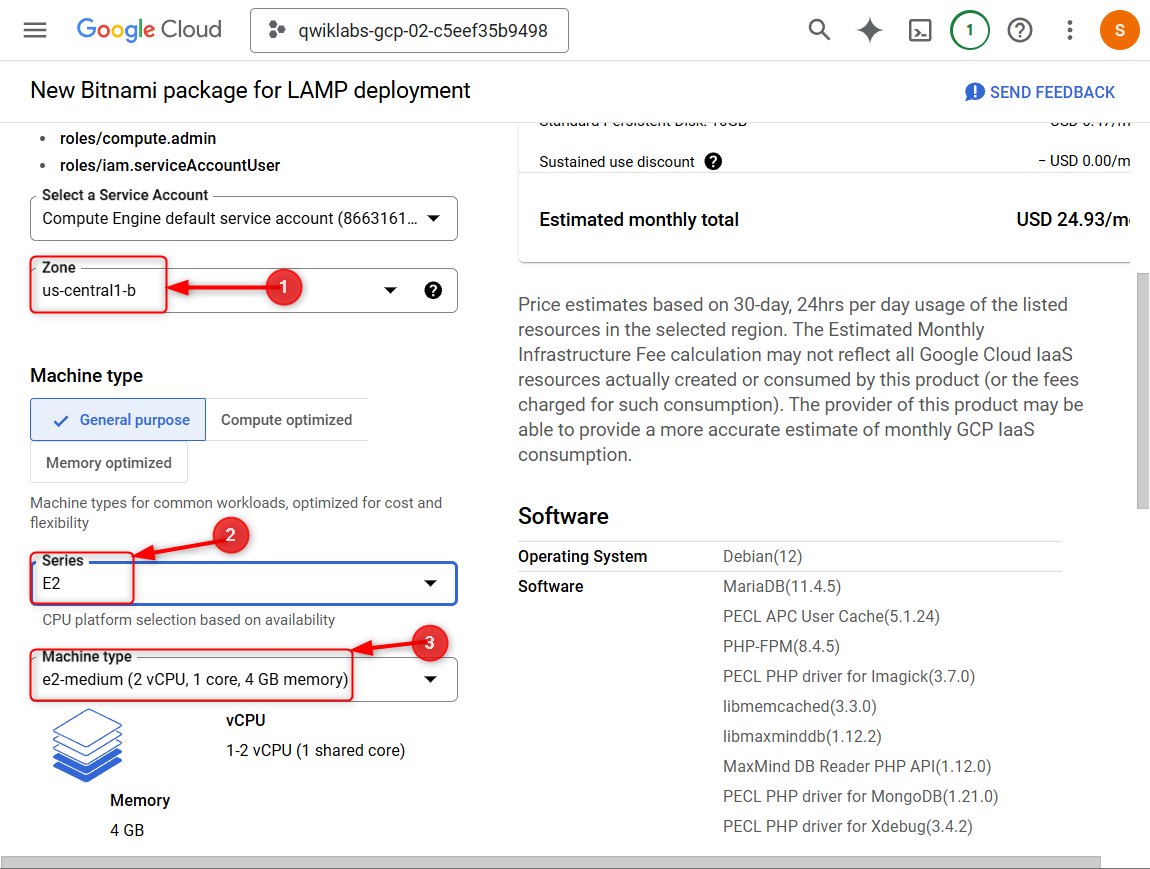The width and height of the screenshot is (1150, 869).
Task: Click the Google Cloud logo
Action: coord(149,30)
